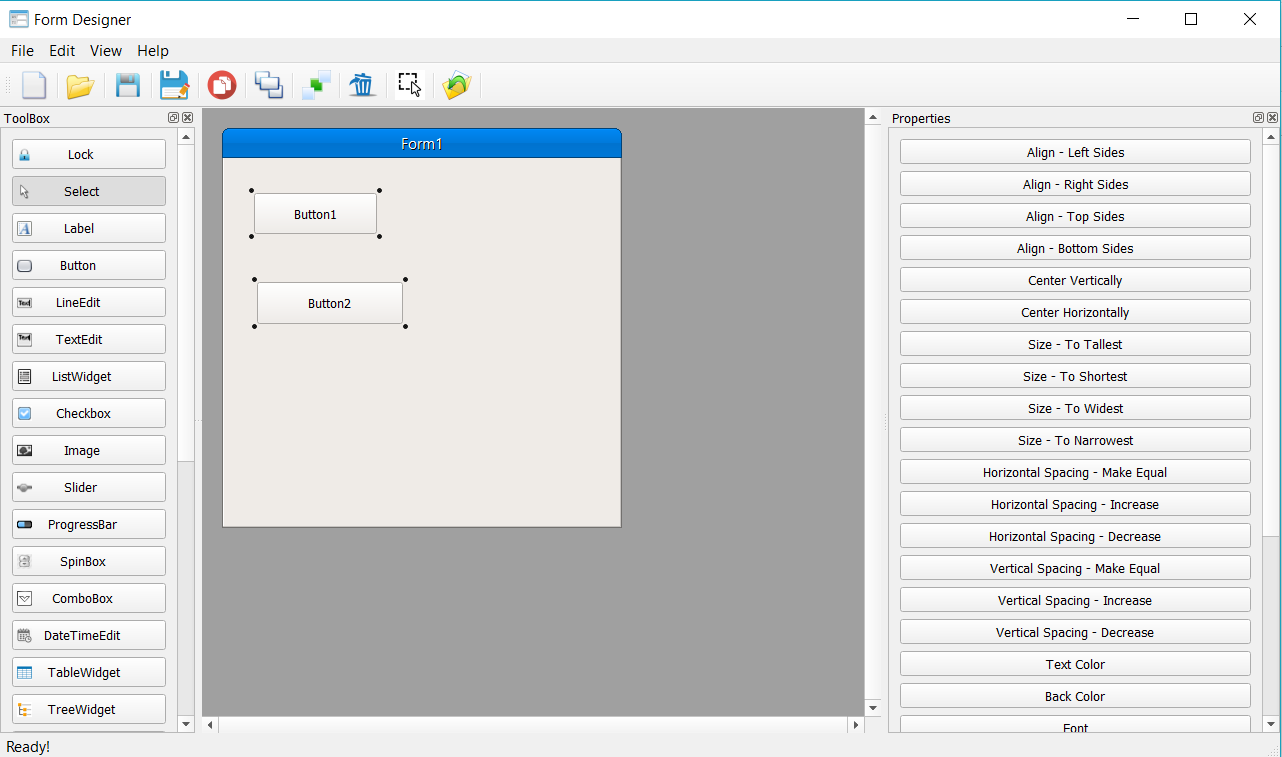
Task: Open the File menu
Action: point(21,50)
